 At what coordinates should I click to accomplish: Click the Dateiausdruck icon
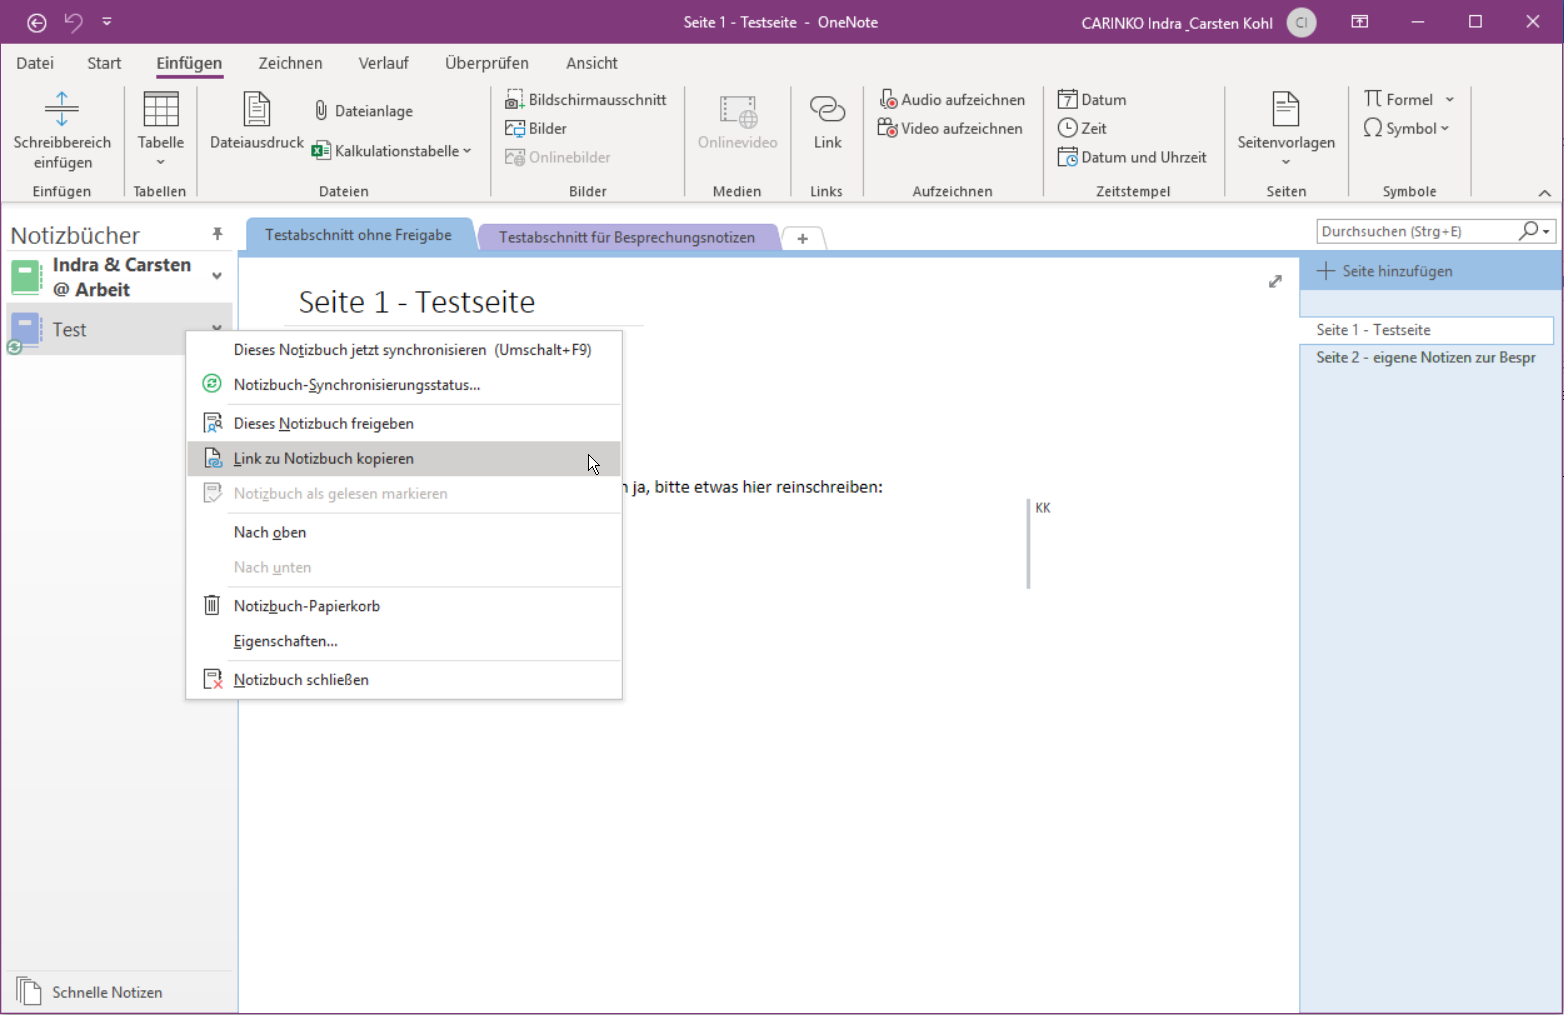(257, 108)
